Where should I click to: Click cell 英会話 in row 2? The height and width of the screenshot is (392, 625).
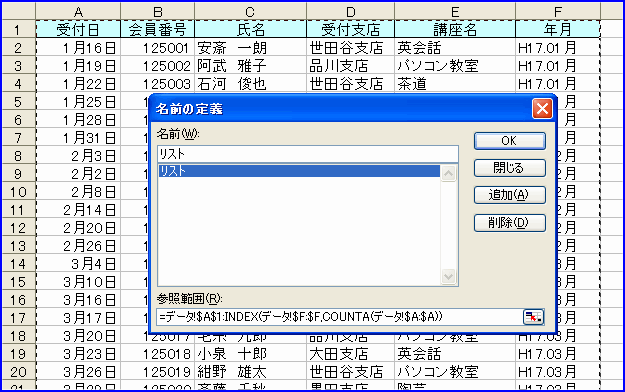455,47
